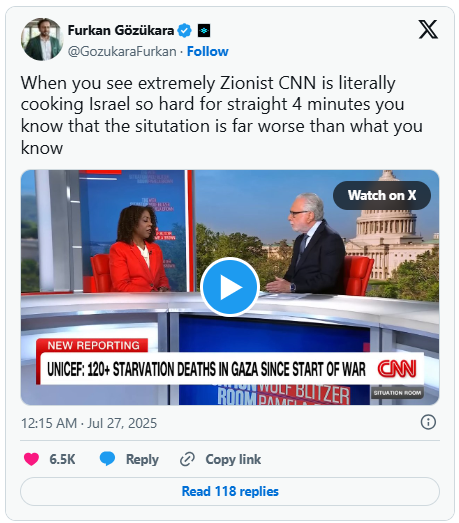Viewport: 459px width, 523px height.
Task: Click the tweet text about CNN
Action: coord(221,115)
